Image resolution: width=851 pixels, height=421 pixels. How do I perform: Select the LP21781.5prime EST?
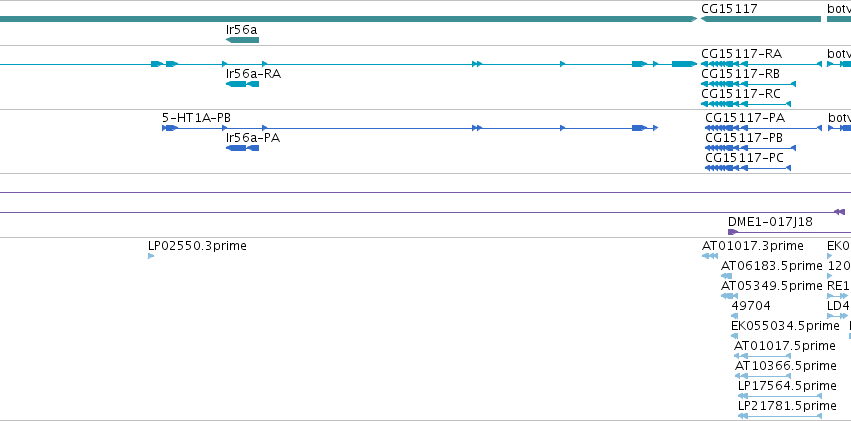(780, 416)
